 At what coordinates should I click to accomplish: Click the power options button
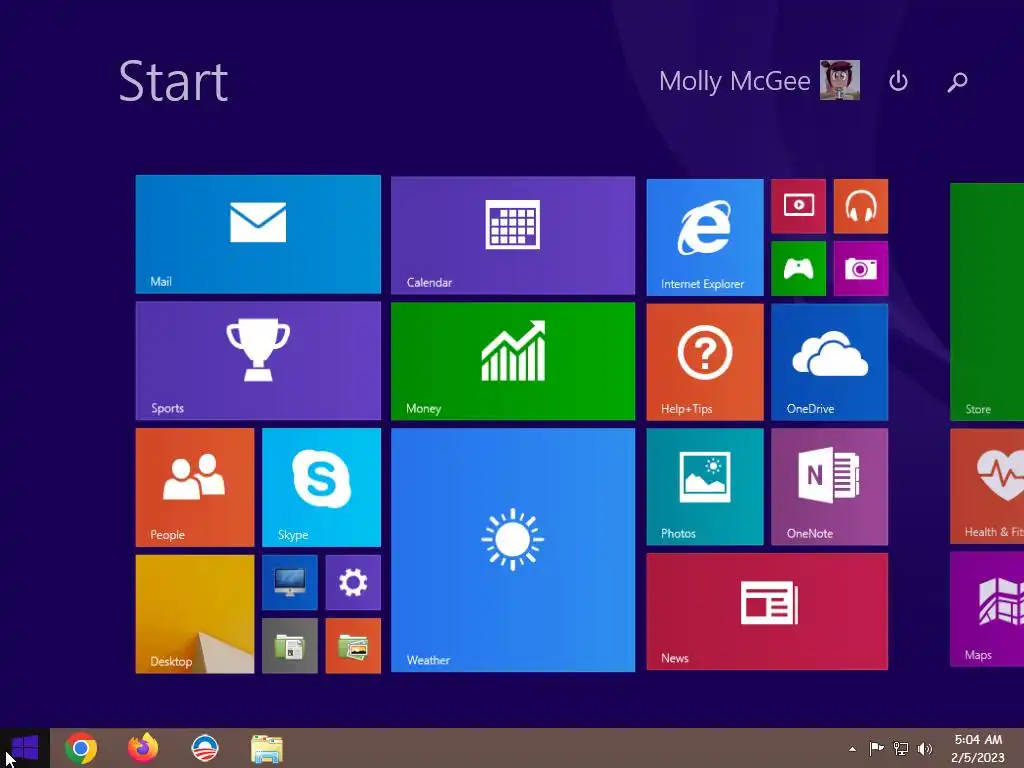point(899,81)
